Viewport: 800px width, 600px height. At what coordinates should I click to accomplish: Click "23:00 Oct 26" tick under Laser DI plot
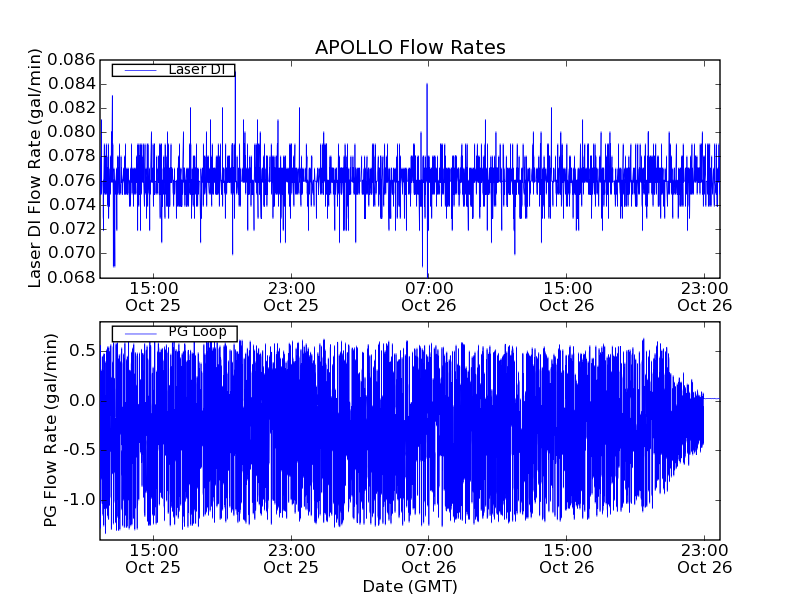pyautogui.click(x=705, y=297)
